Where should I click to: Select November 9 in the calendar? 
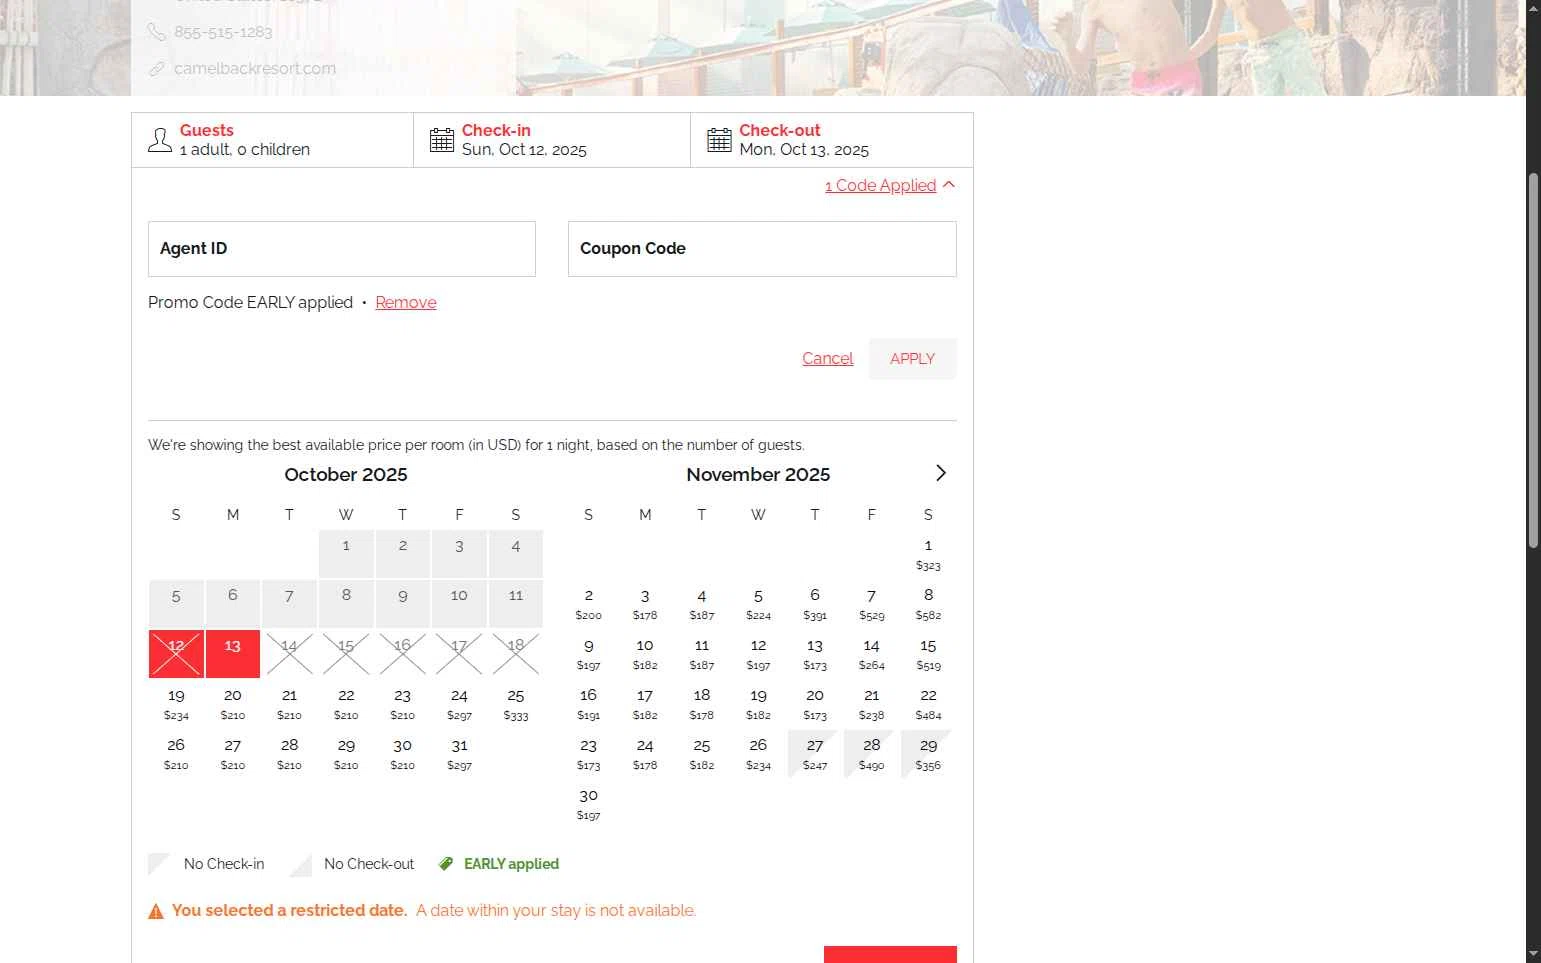pyautogui.click(x=588, y=654)
